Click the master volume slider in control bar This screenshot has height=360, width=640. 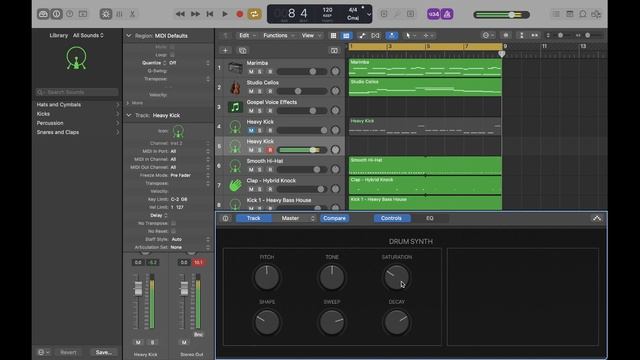(502, 15)
